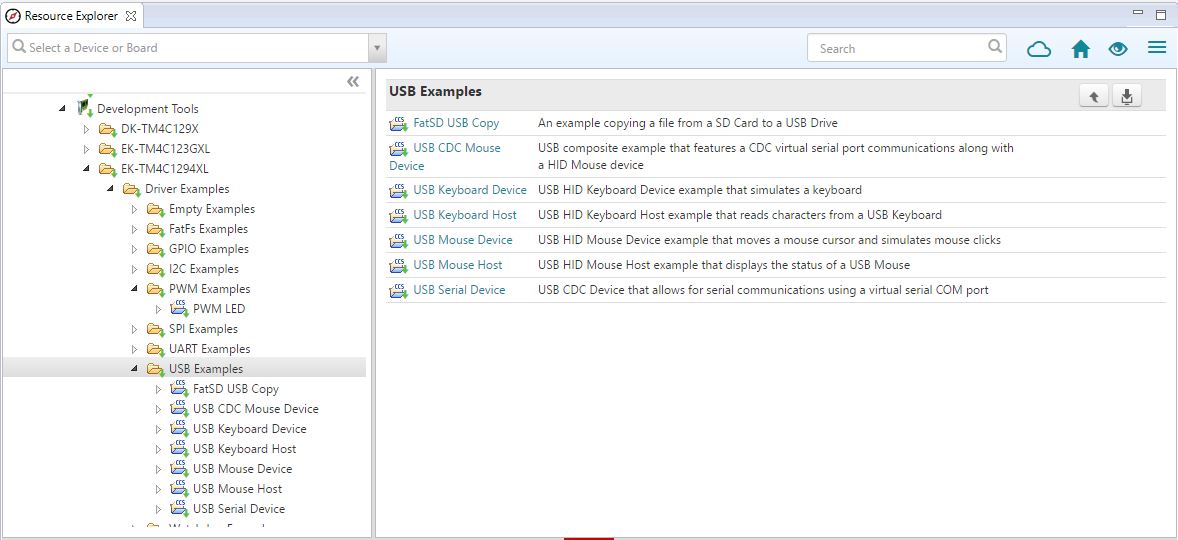Click the FatSD USB Copy project icon in the list

coord(398,124)
